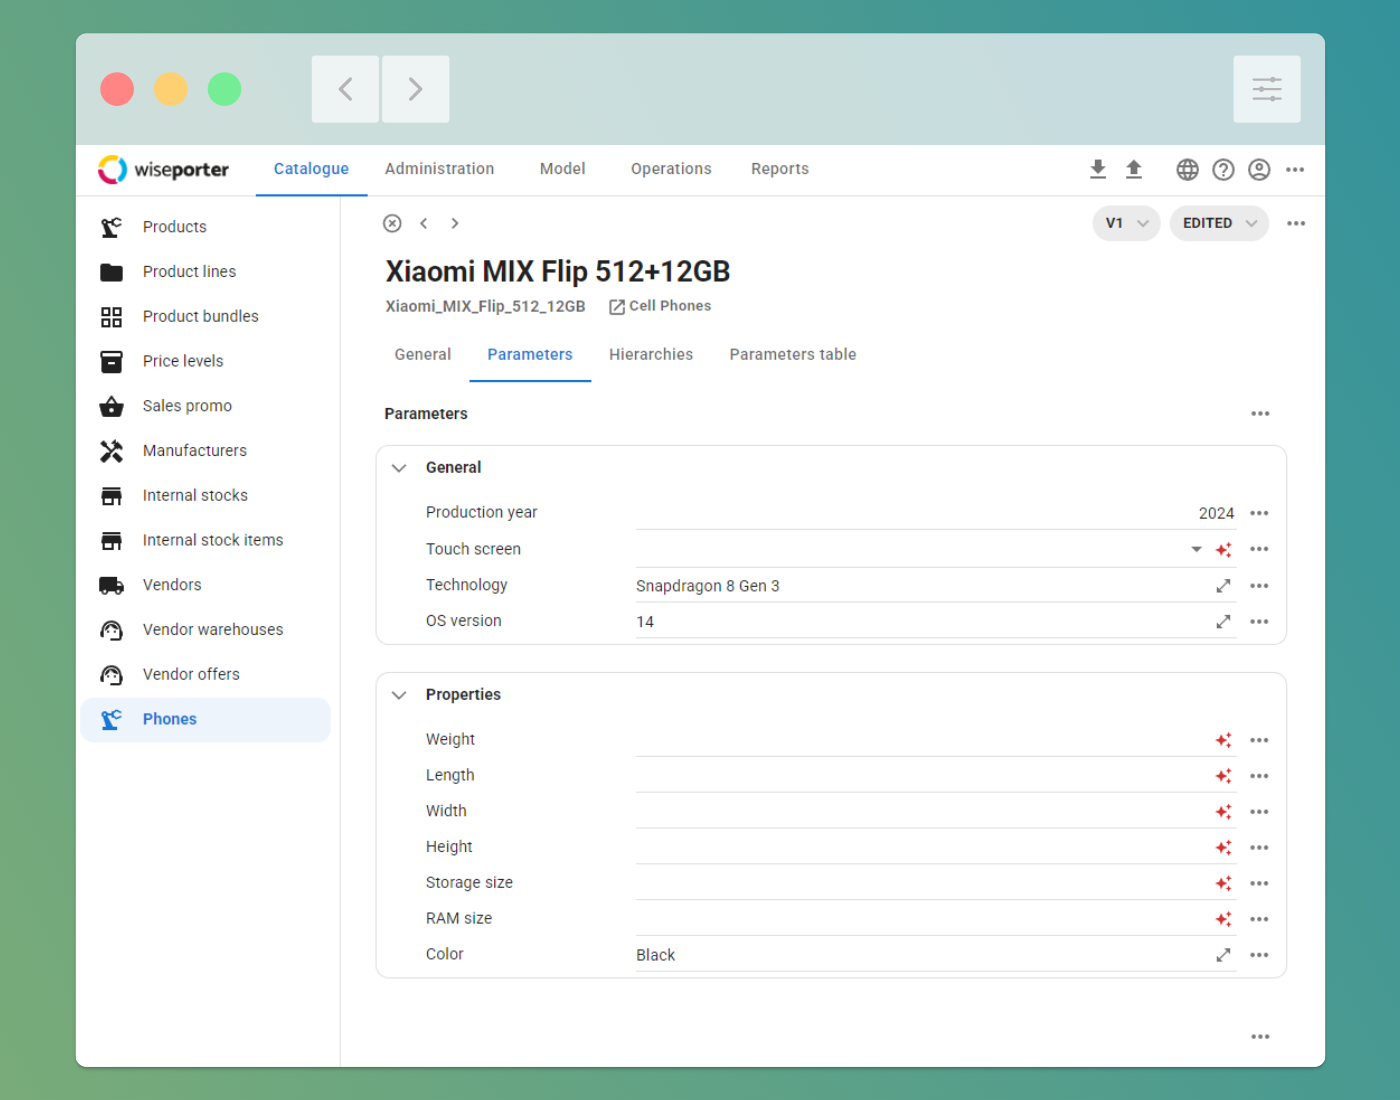The image size is (1400, 1100).
Task: Open the language globe icon
Action: tap(1187, 170)
